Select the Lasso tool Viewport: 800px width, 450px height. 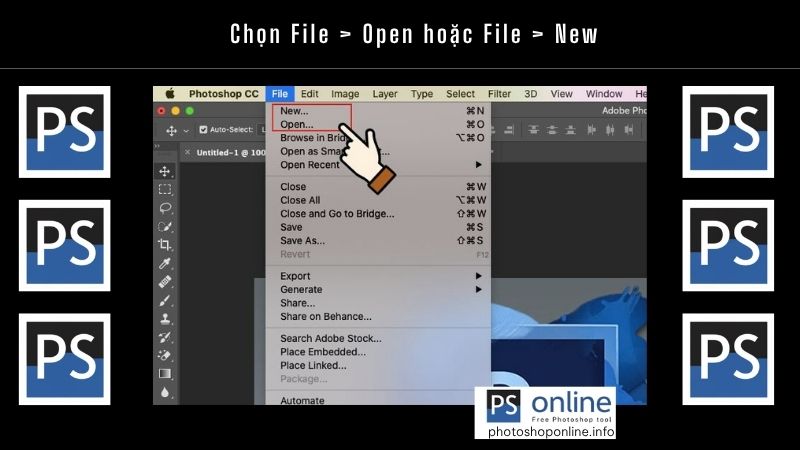[165, 208]
